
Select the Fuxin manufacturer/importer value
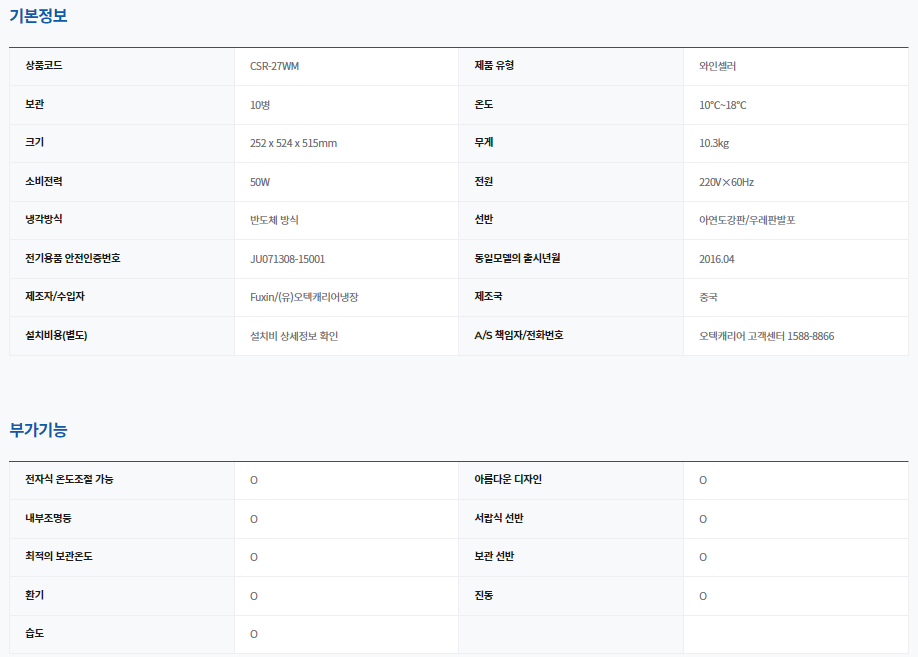click(304, 298)
